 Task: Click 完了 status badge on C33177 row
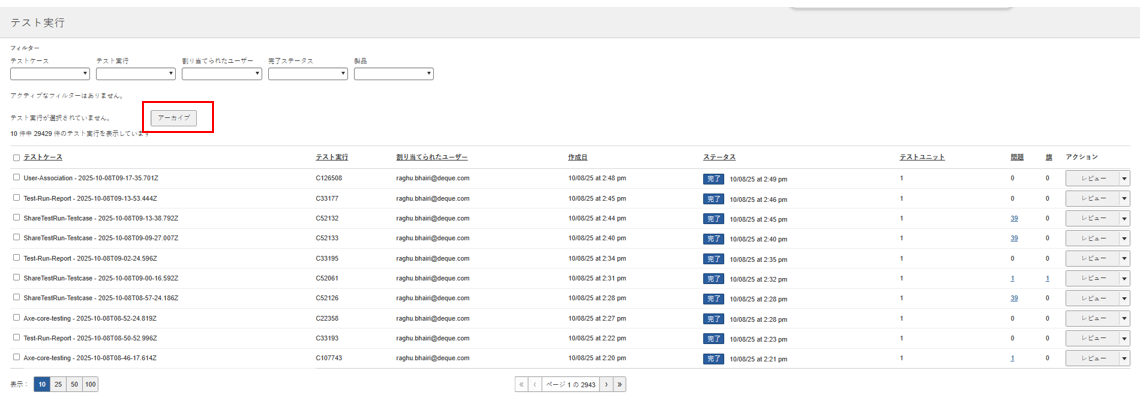[x=713, y=199]
